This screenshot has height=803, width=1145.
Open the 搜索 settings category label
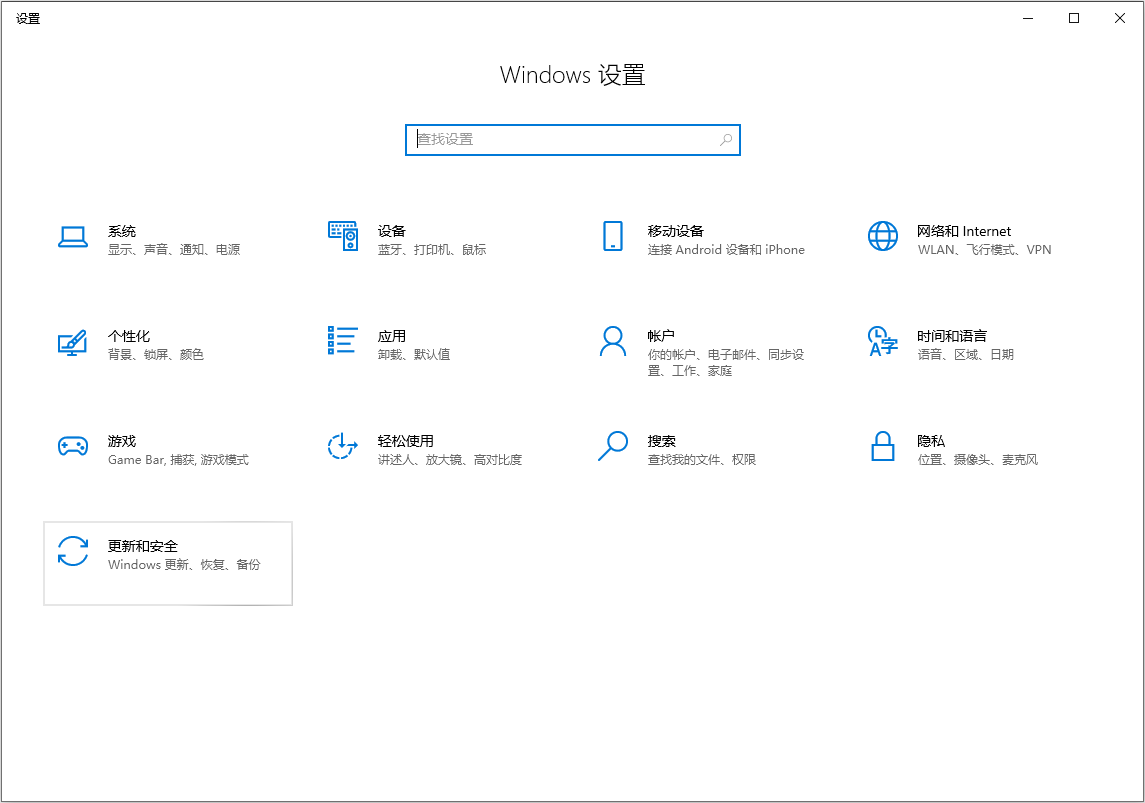tap(661, 441)
